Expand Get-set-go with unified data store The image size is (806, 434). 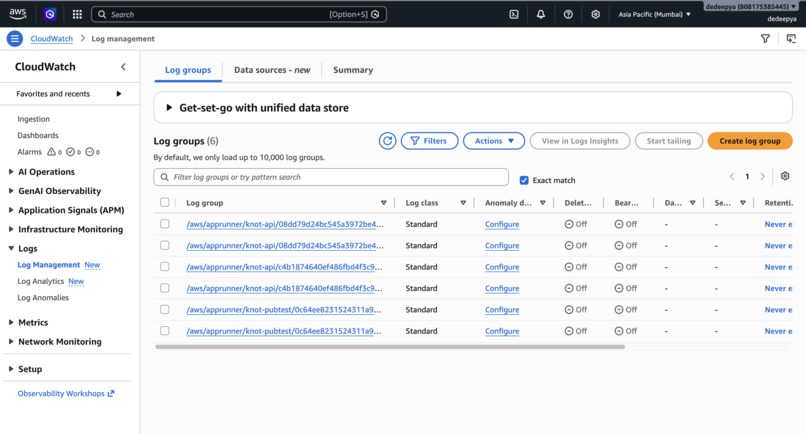coord(169,107)
